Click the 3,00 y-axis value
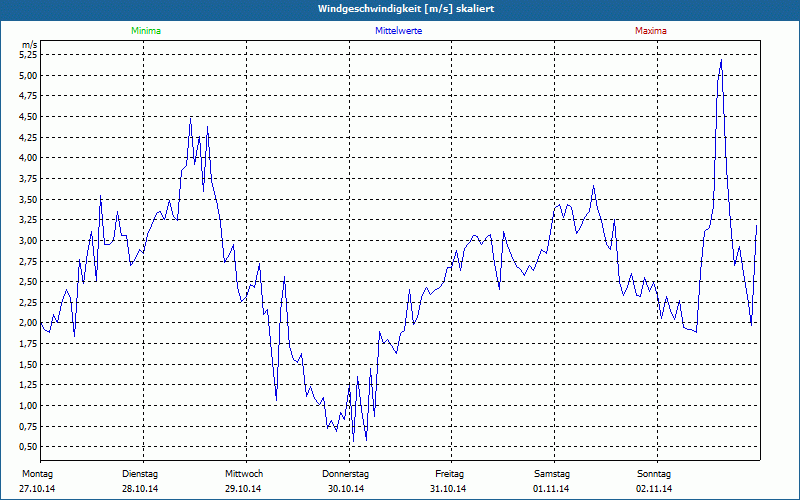800x500 pixels. [29, 240]
